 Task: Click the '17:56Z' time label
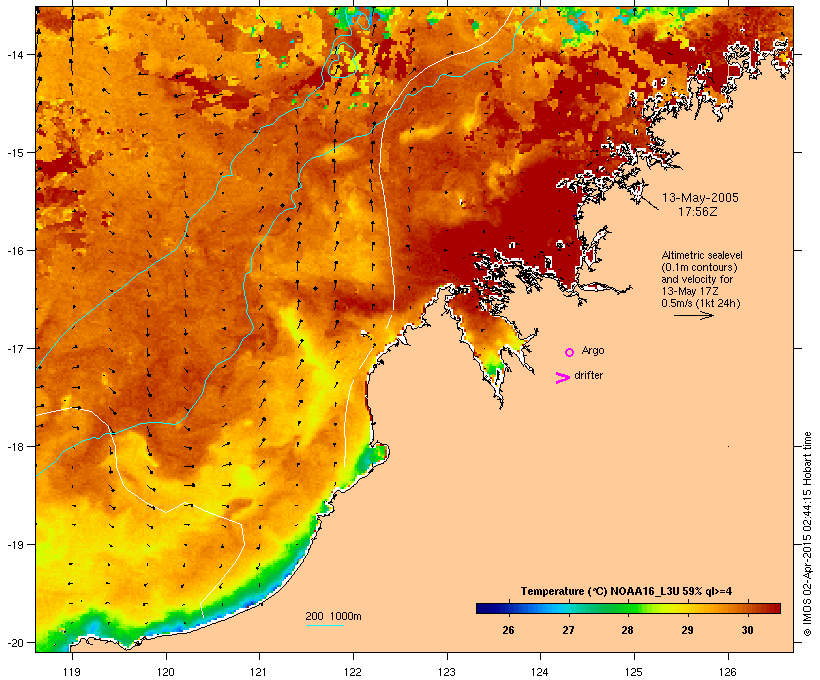(x=698, y=212)
